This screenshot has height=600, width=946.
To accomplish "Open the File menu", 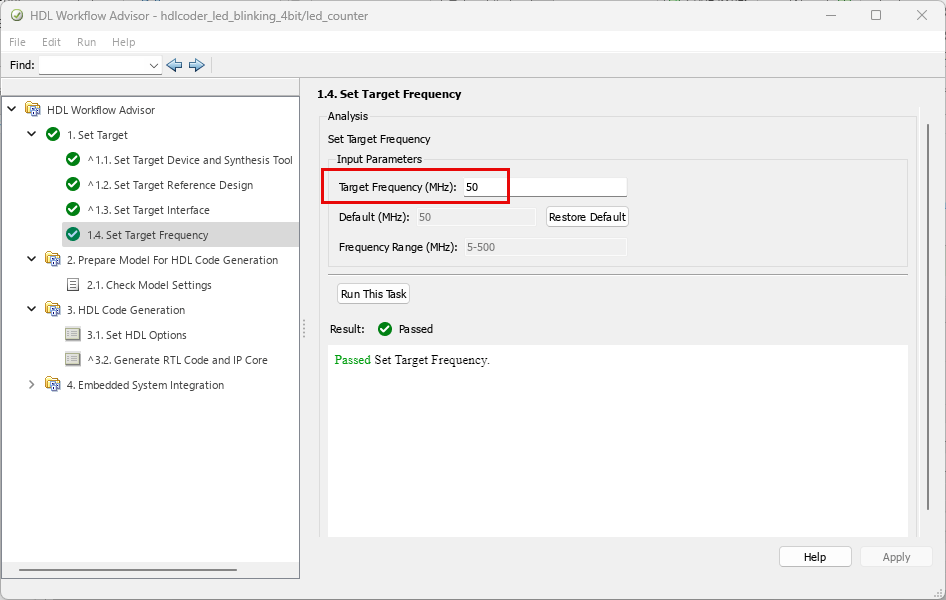I will tap(17, 42).
